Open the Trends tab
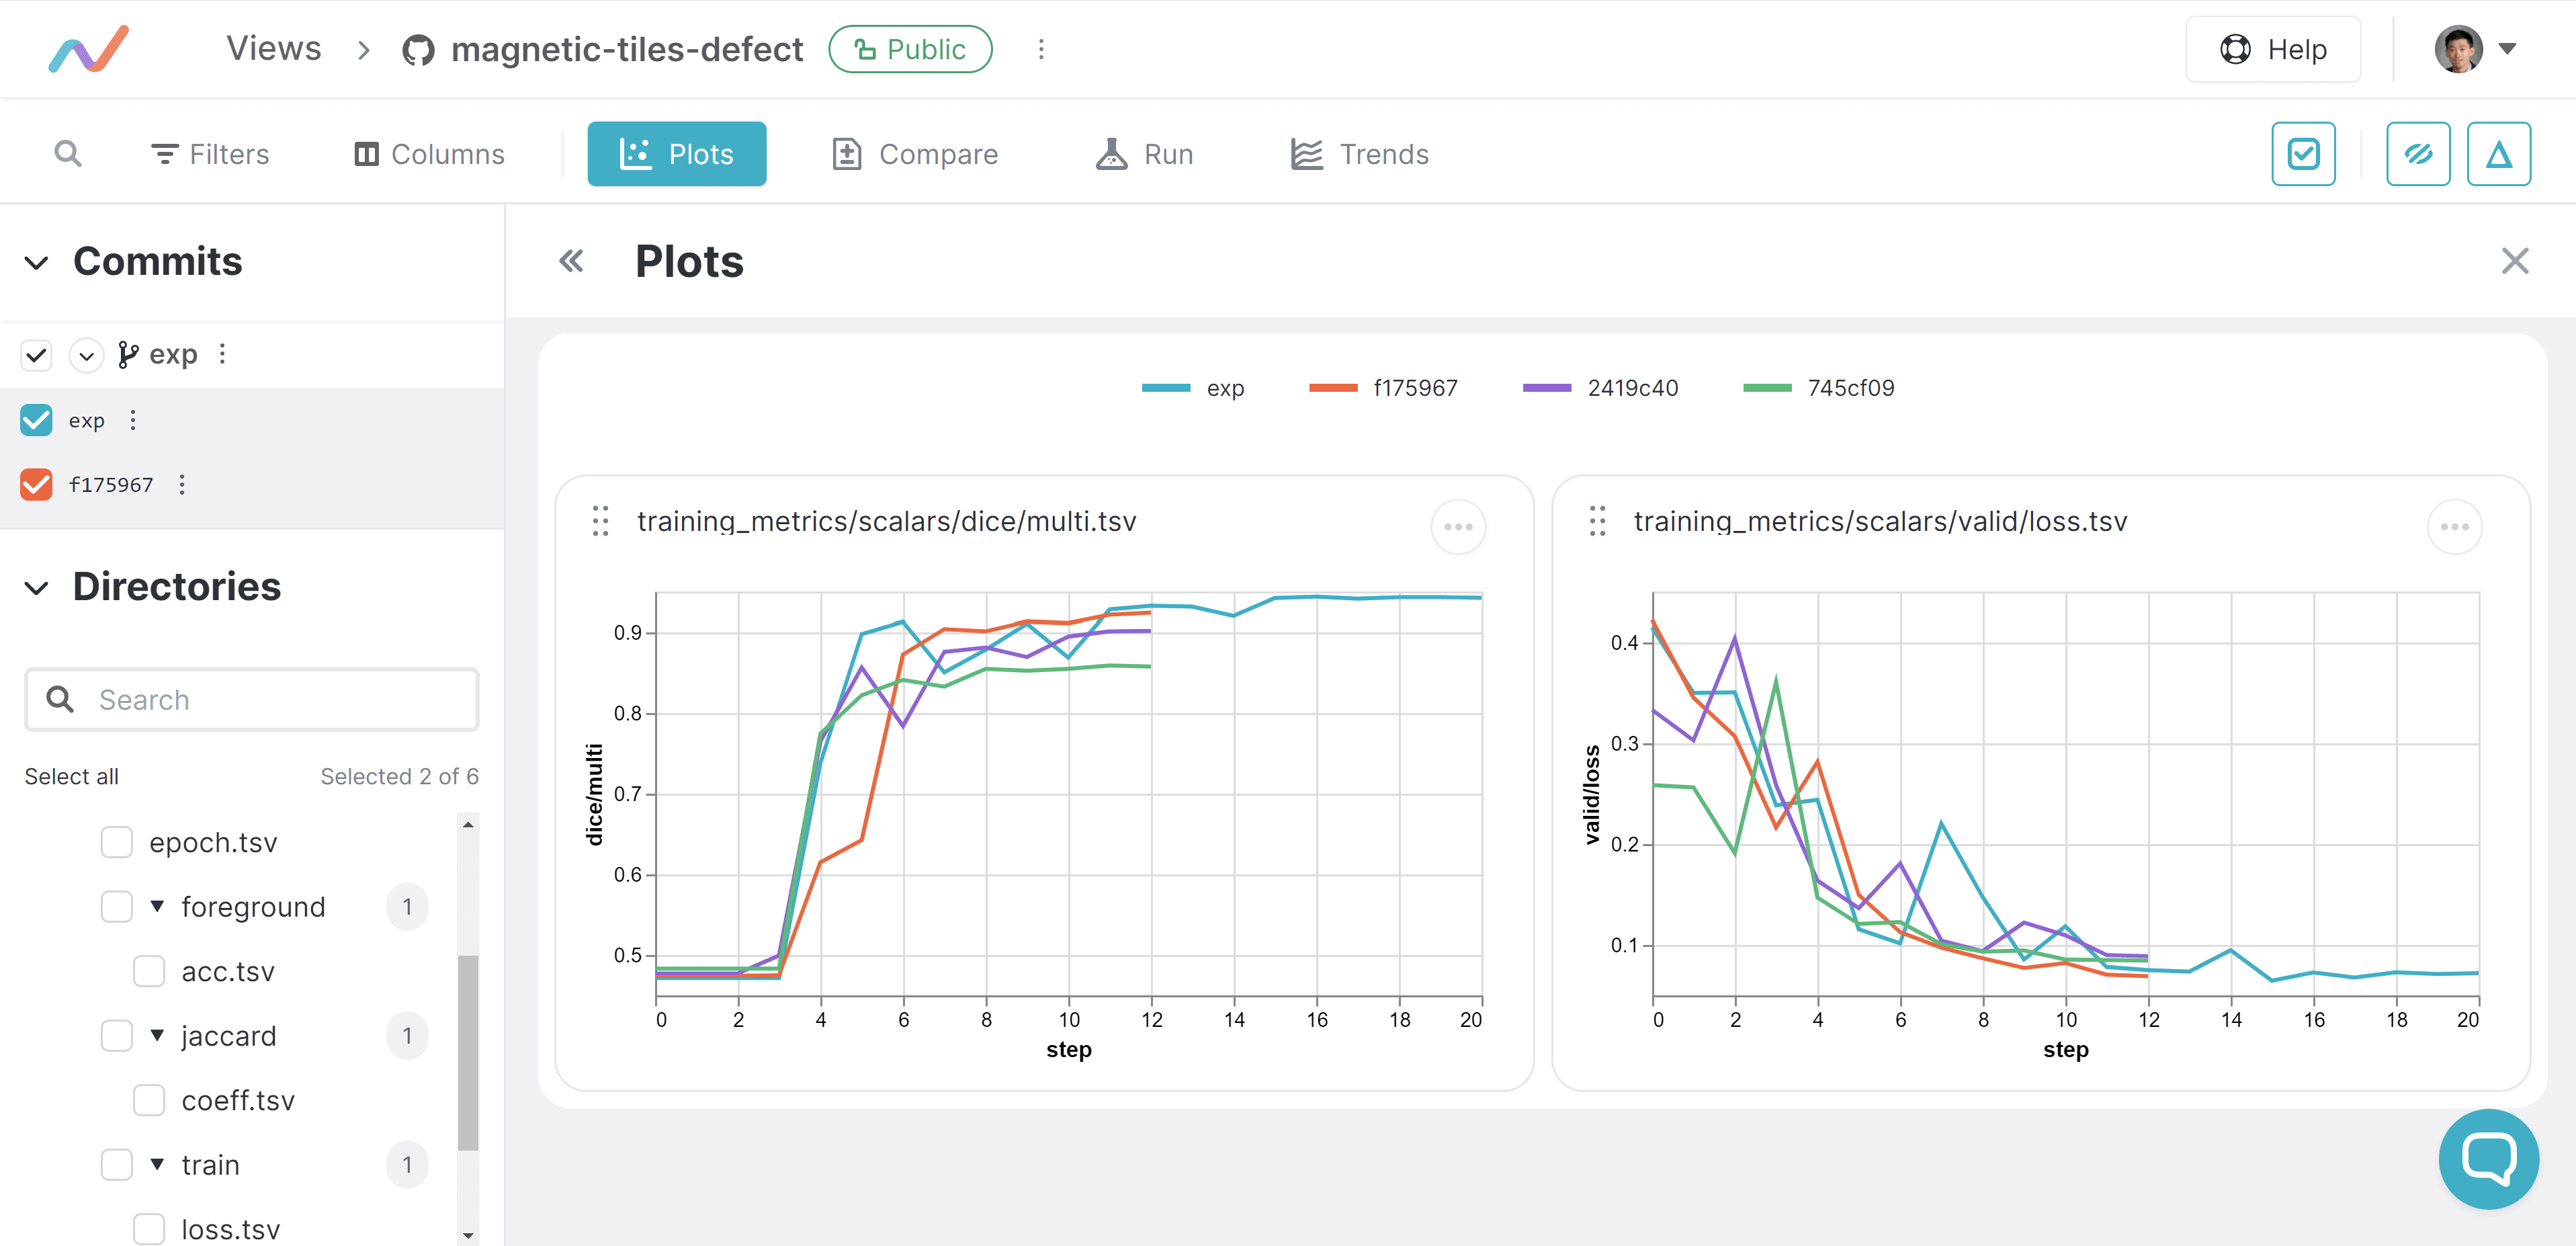Viewport: 2576px width, 1246px height. tap(1359, 154)
